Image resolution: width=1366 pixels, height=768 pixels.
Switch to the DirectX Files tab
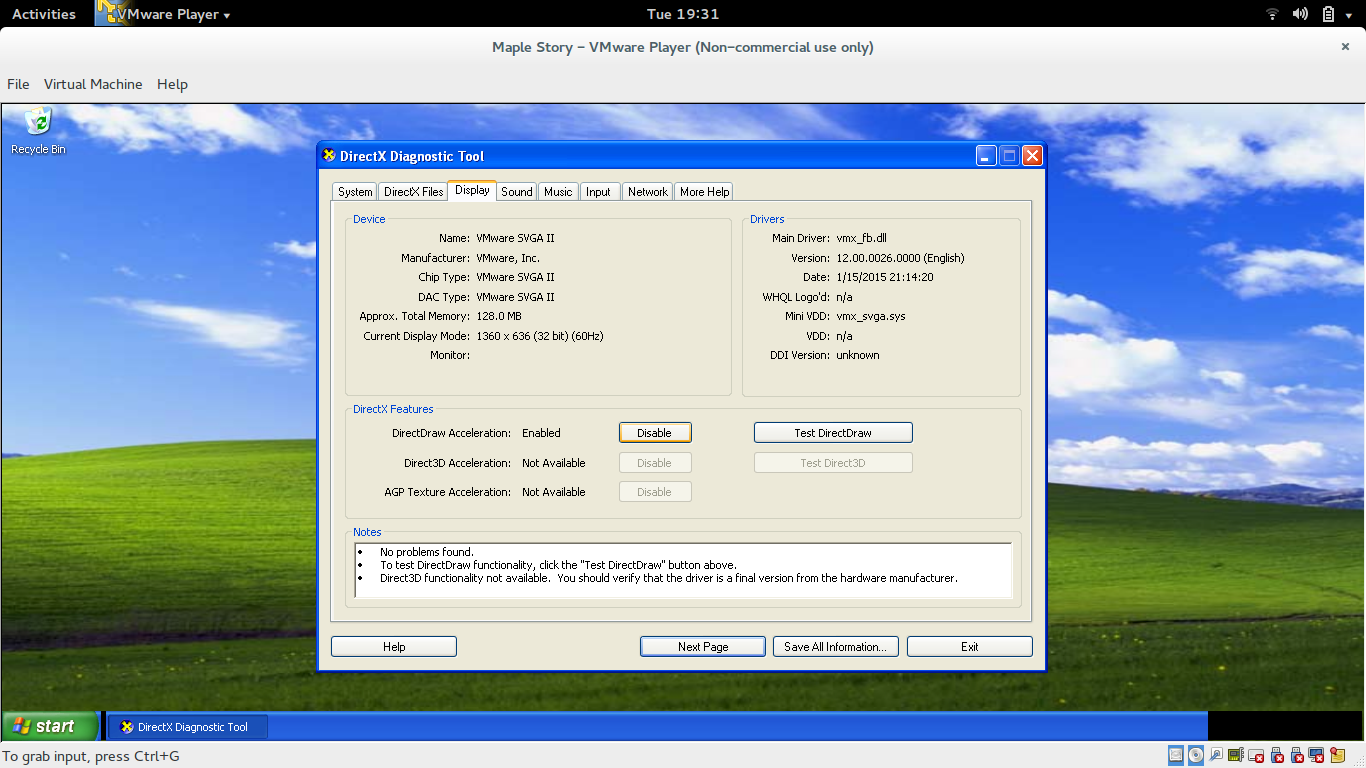coord(413,192)
